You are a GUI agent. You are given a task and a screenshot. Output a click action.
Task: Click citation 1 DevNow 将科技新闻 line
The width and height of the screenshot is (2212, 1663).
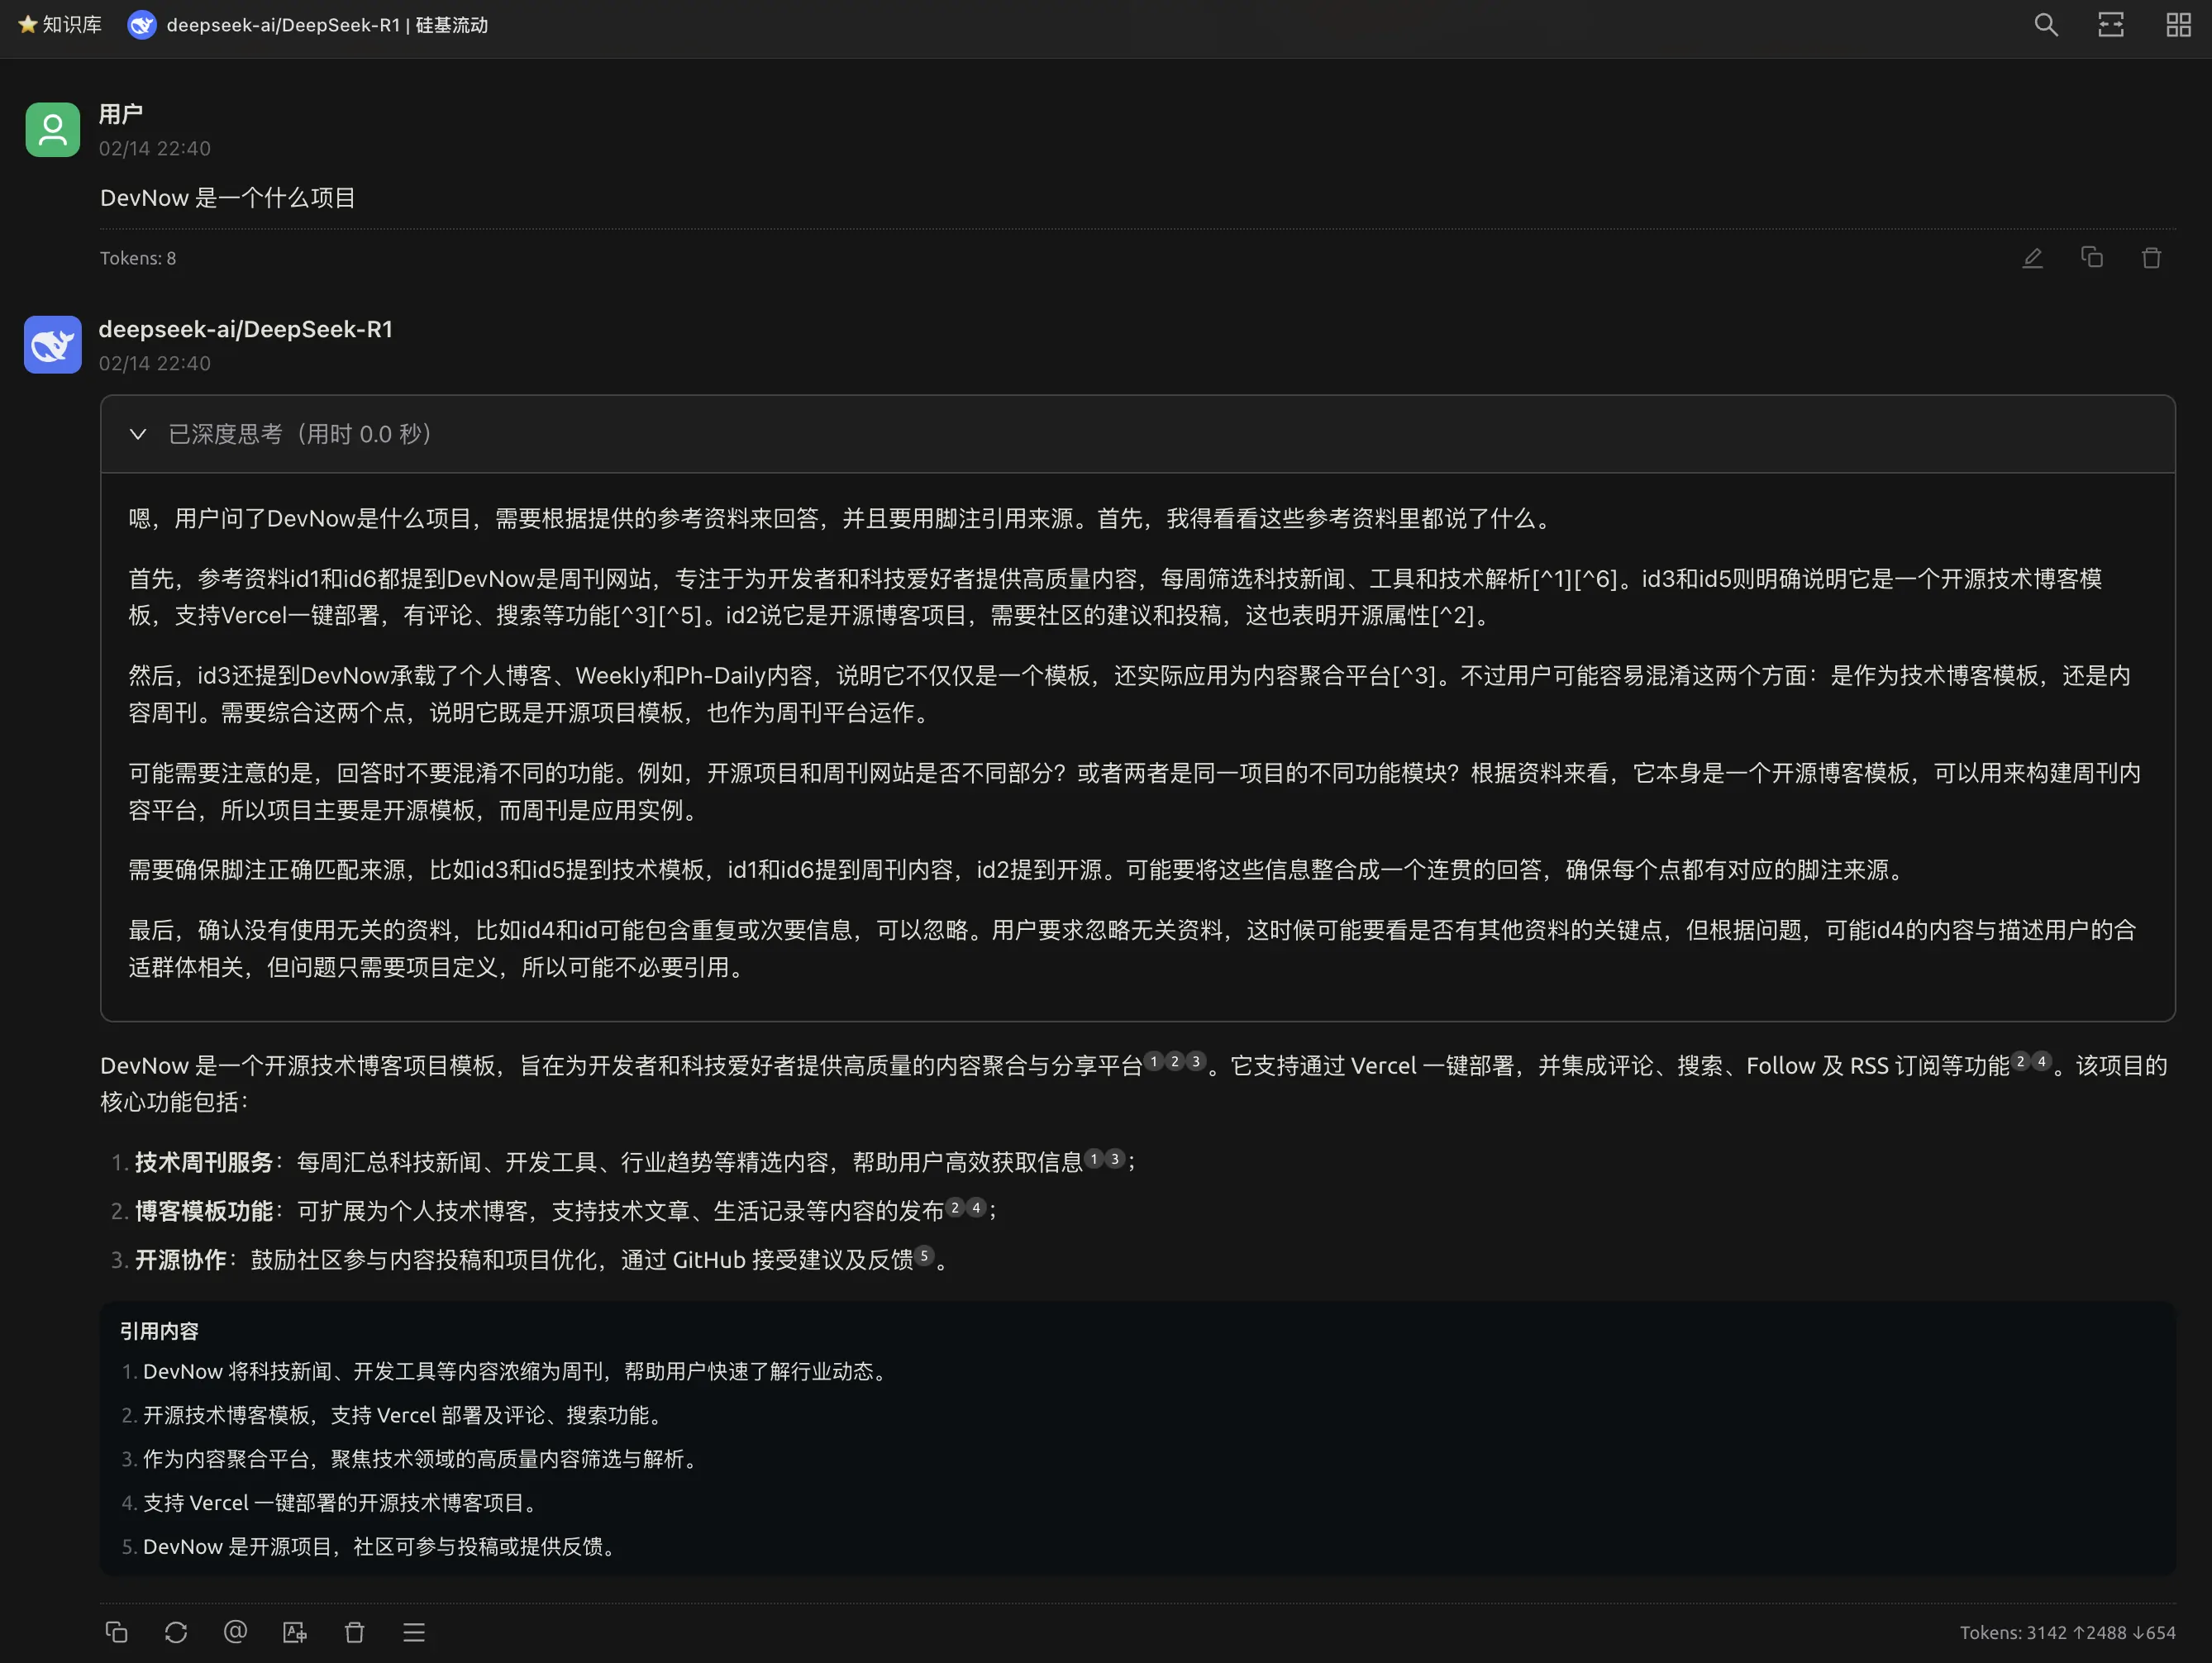click(x=517, y=1371)
